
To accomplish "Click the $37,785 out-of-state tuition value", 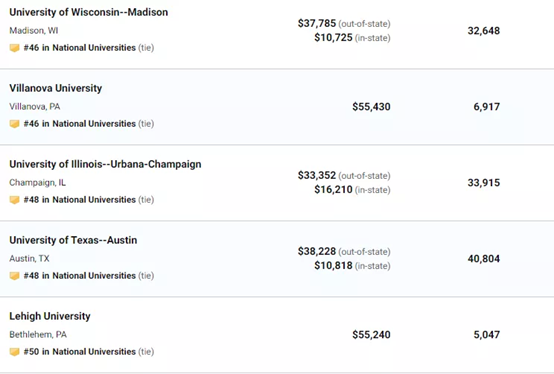I will (x=317, y=23).
